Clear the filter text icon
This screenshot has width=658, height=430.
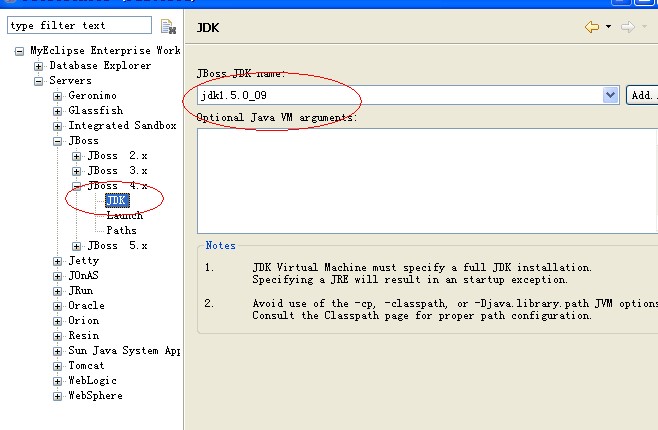pyautogui.click(x=168, y=26)
